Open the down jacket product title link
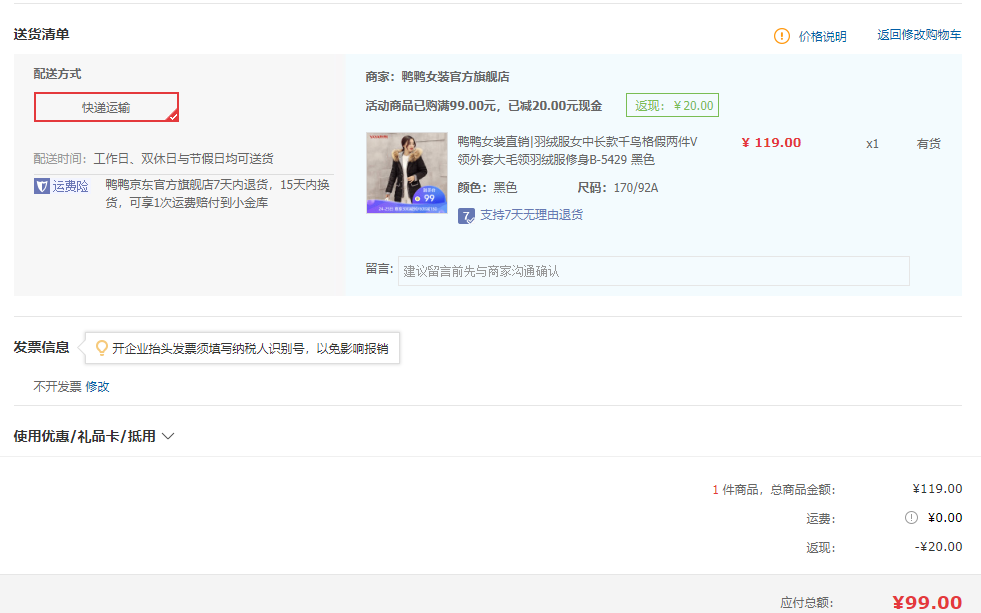 tap(577, 151)
